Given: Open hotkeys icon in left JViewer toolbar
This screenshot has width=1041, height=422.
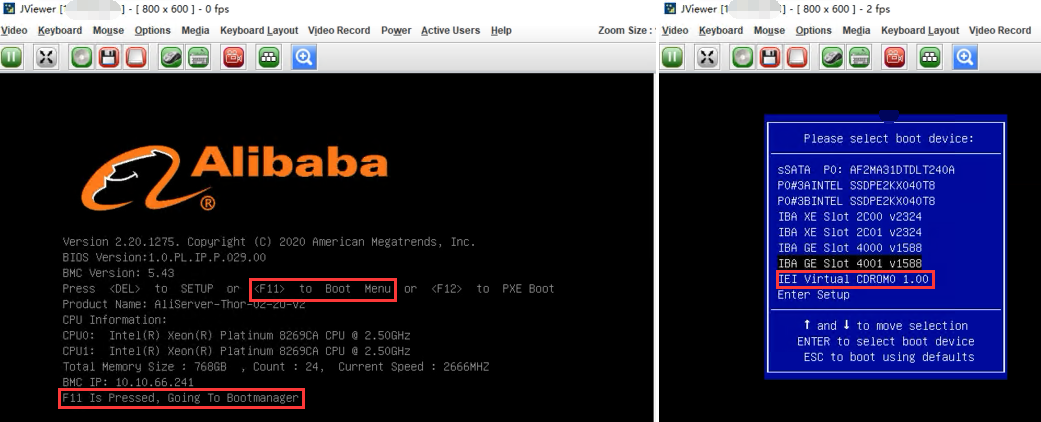Looking at the screenshot, I should pyautogui.click(x=268, y=58).
